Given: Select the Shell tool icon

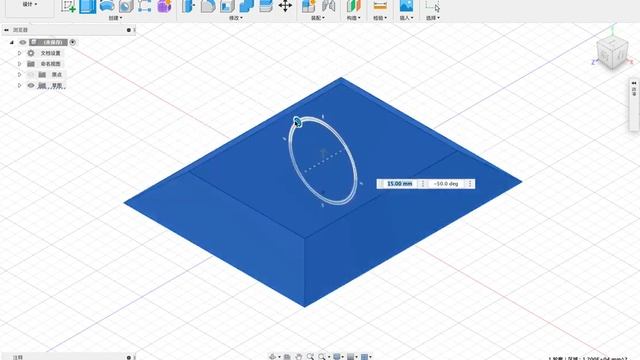Looking at the screenshot, I should (x=227, y=6).
